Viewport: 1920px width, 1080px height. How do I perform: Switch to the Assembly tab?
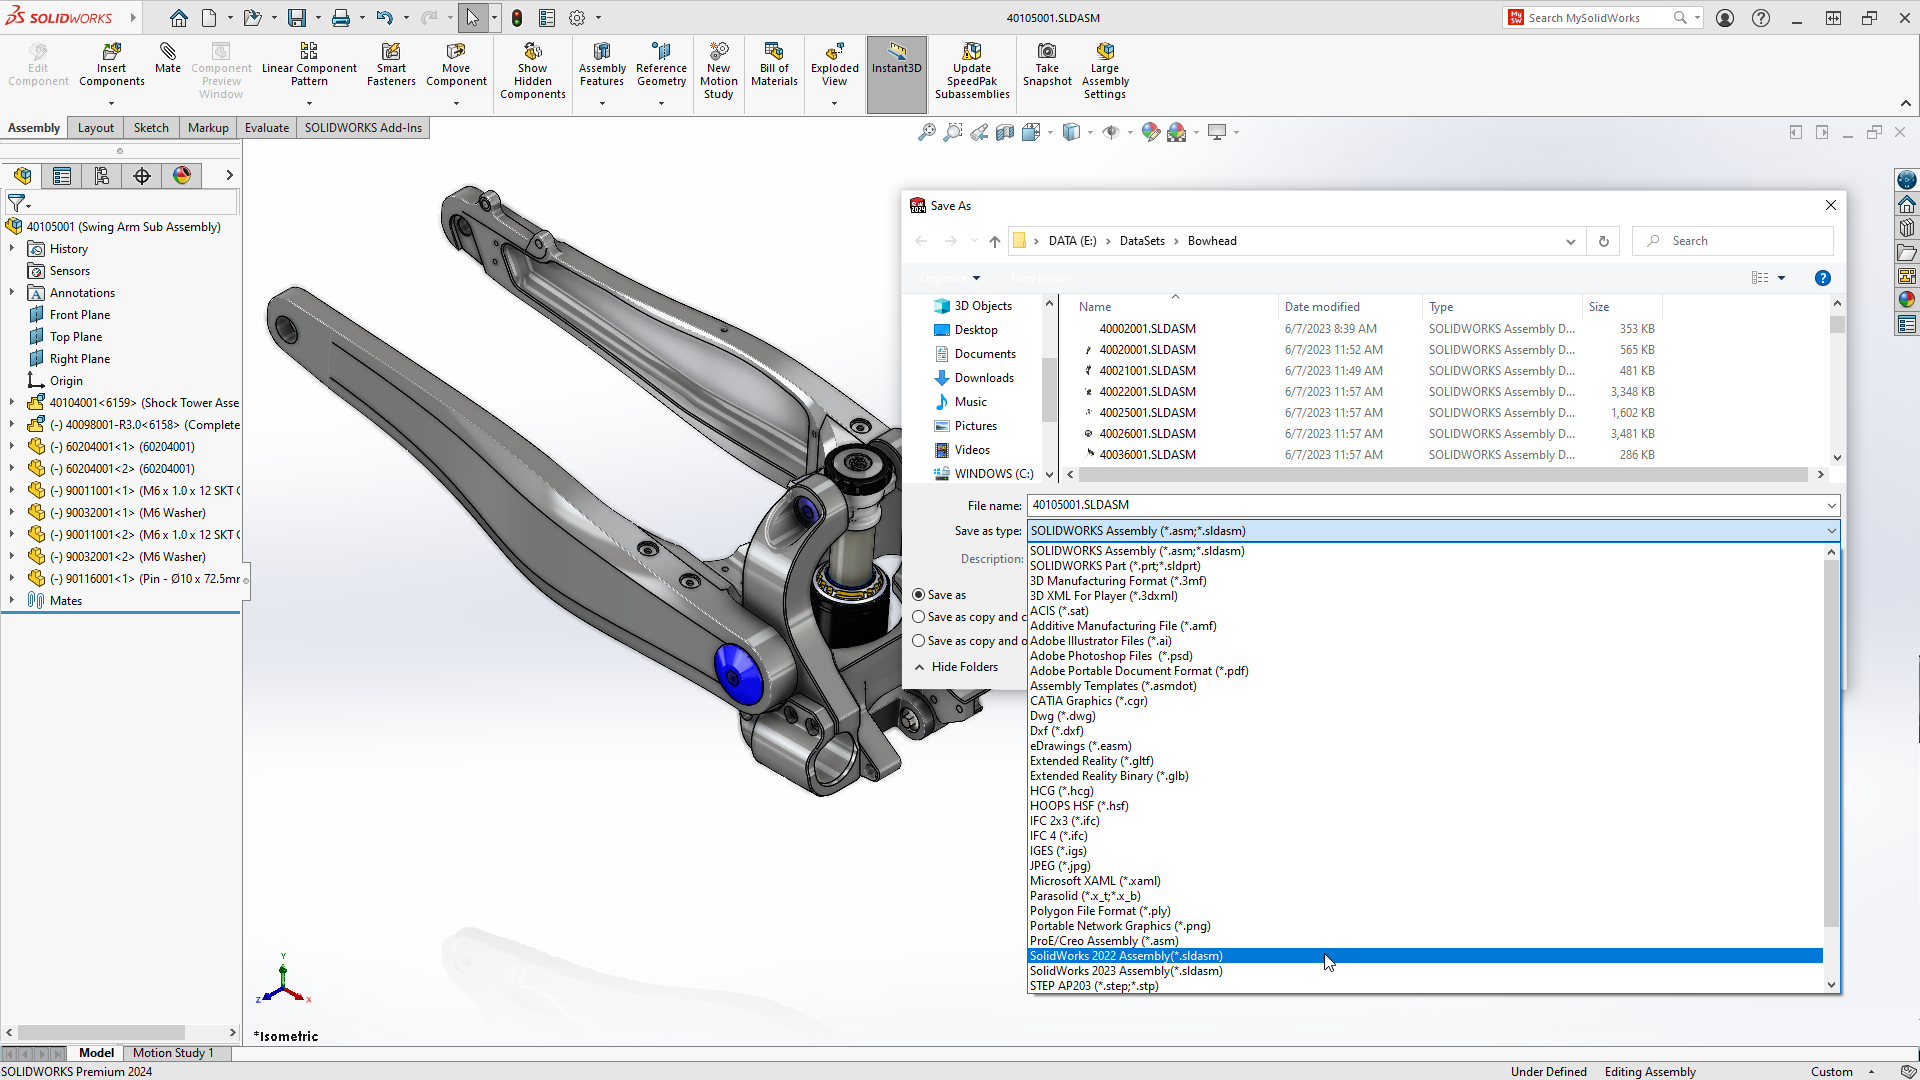pyautogui.click(x=33, y=127)
